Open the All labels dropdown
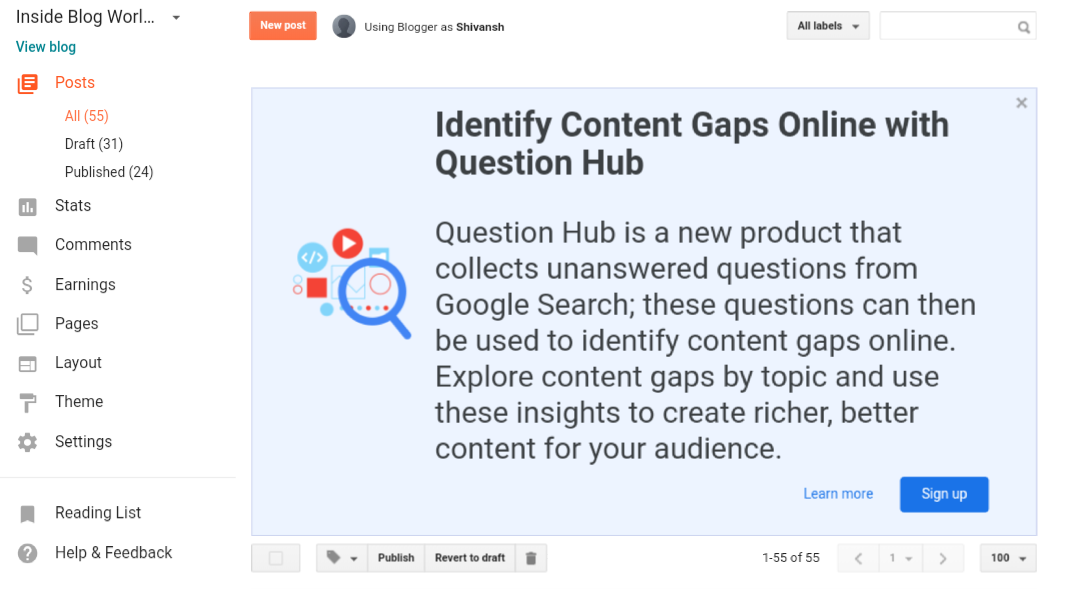 pos(828,26)
